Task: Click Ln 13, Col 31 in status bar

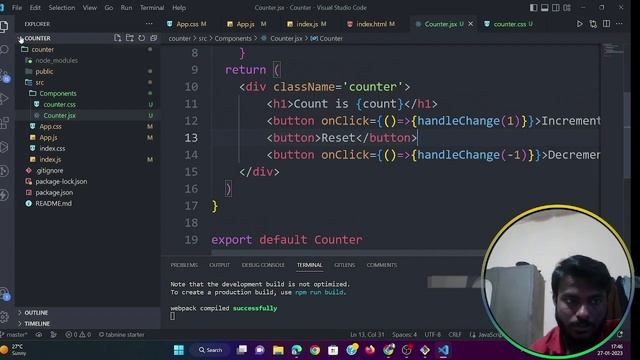Action: pos(367,335)
